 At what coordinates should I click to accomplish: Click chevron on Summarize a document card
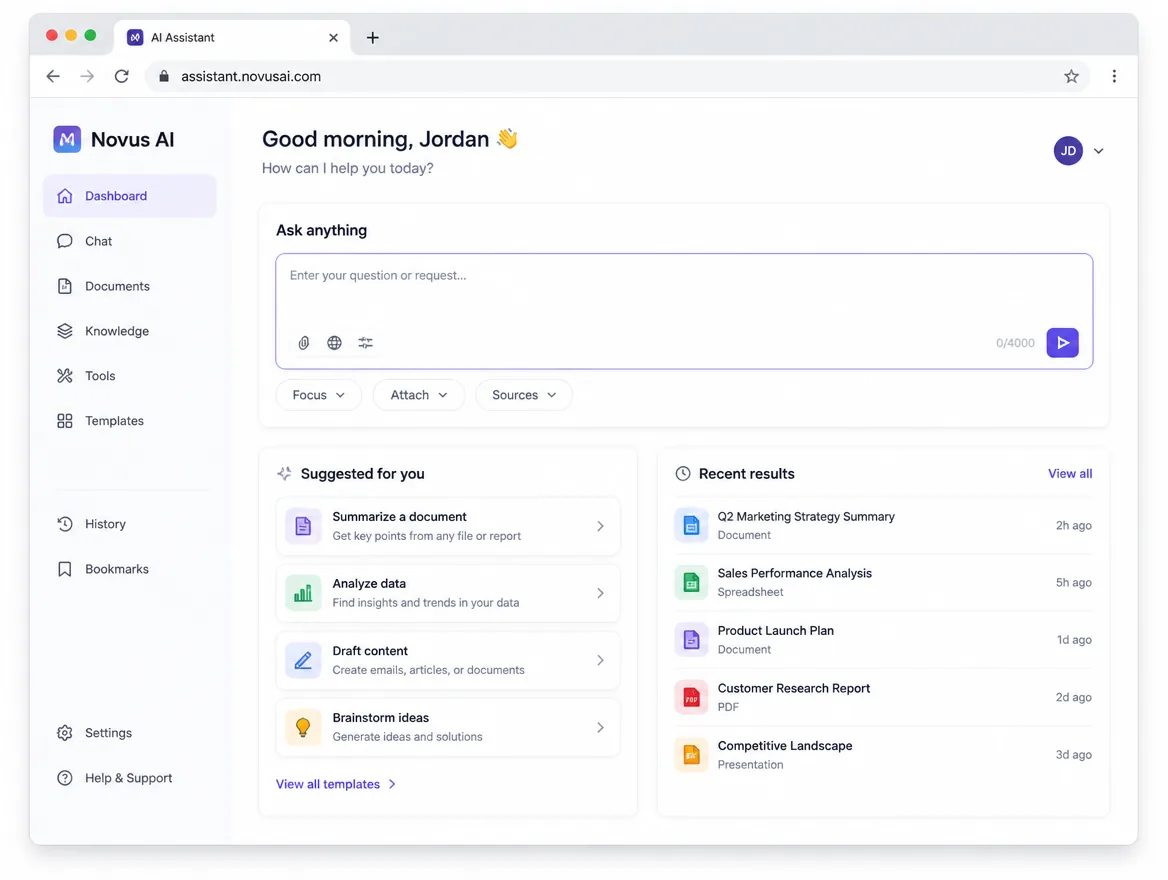(600, 526)
